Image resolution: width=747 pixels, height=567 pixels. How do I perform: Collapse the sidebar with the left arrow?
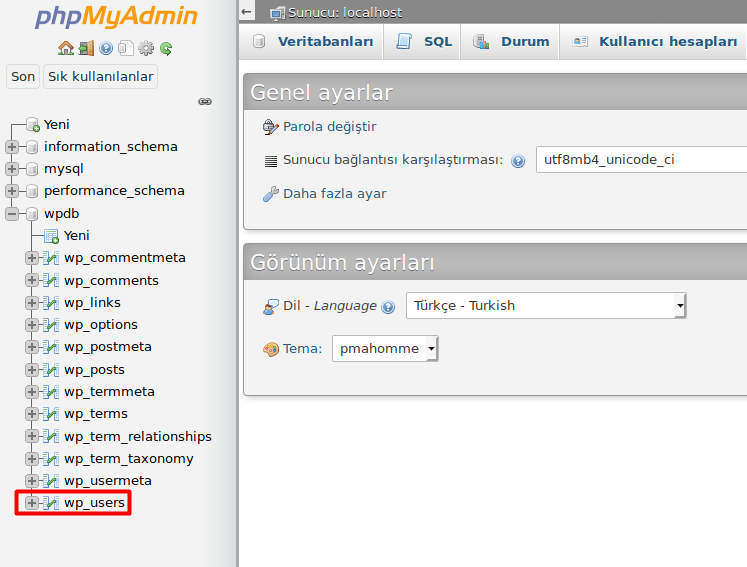point(248,12)
